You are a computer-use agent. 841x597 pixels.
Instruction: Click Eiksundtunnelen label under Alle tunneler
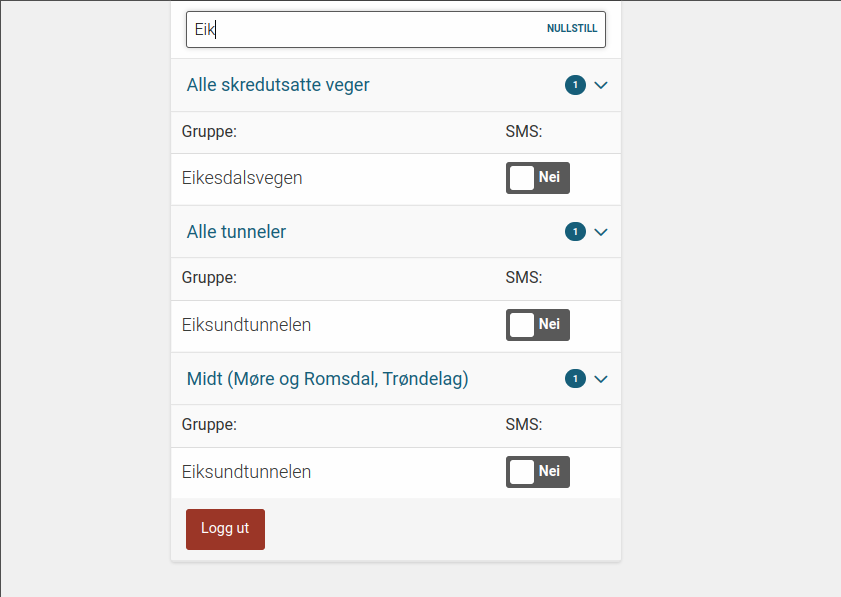click(246, 325)
